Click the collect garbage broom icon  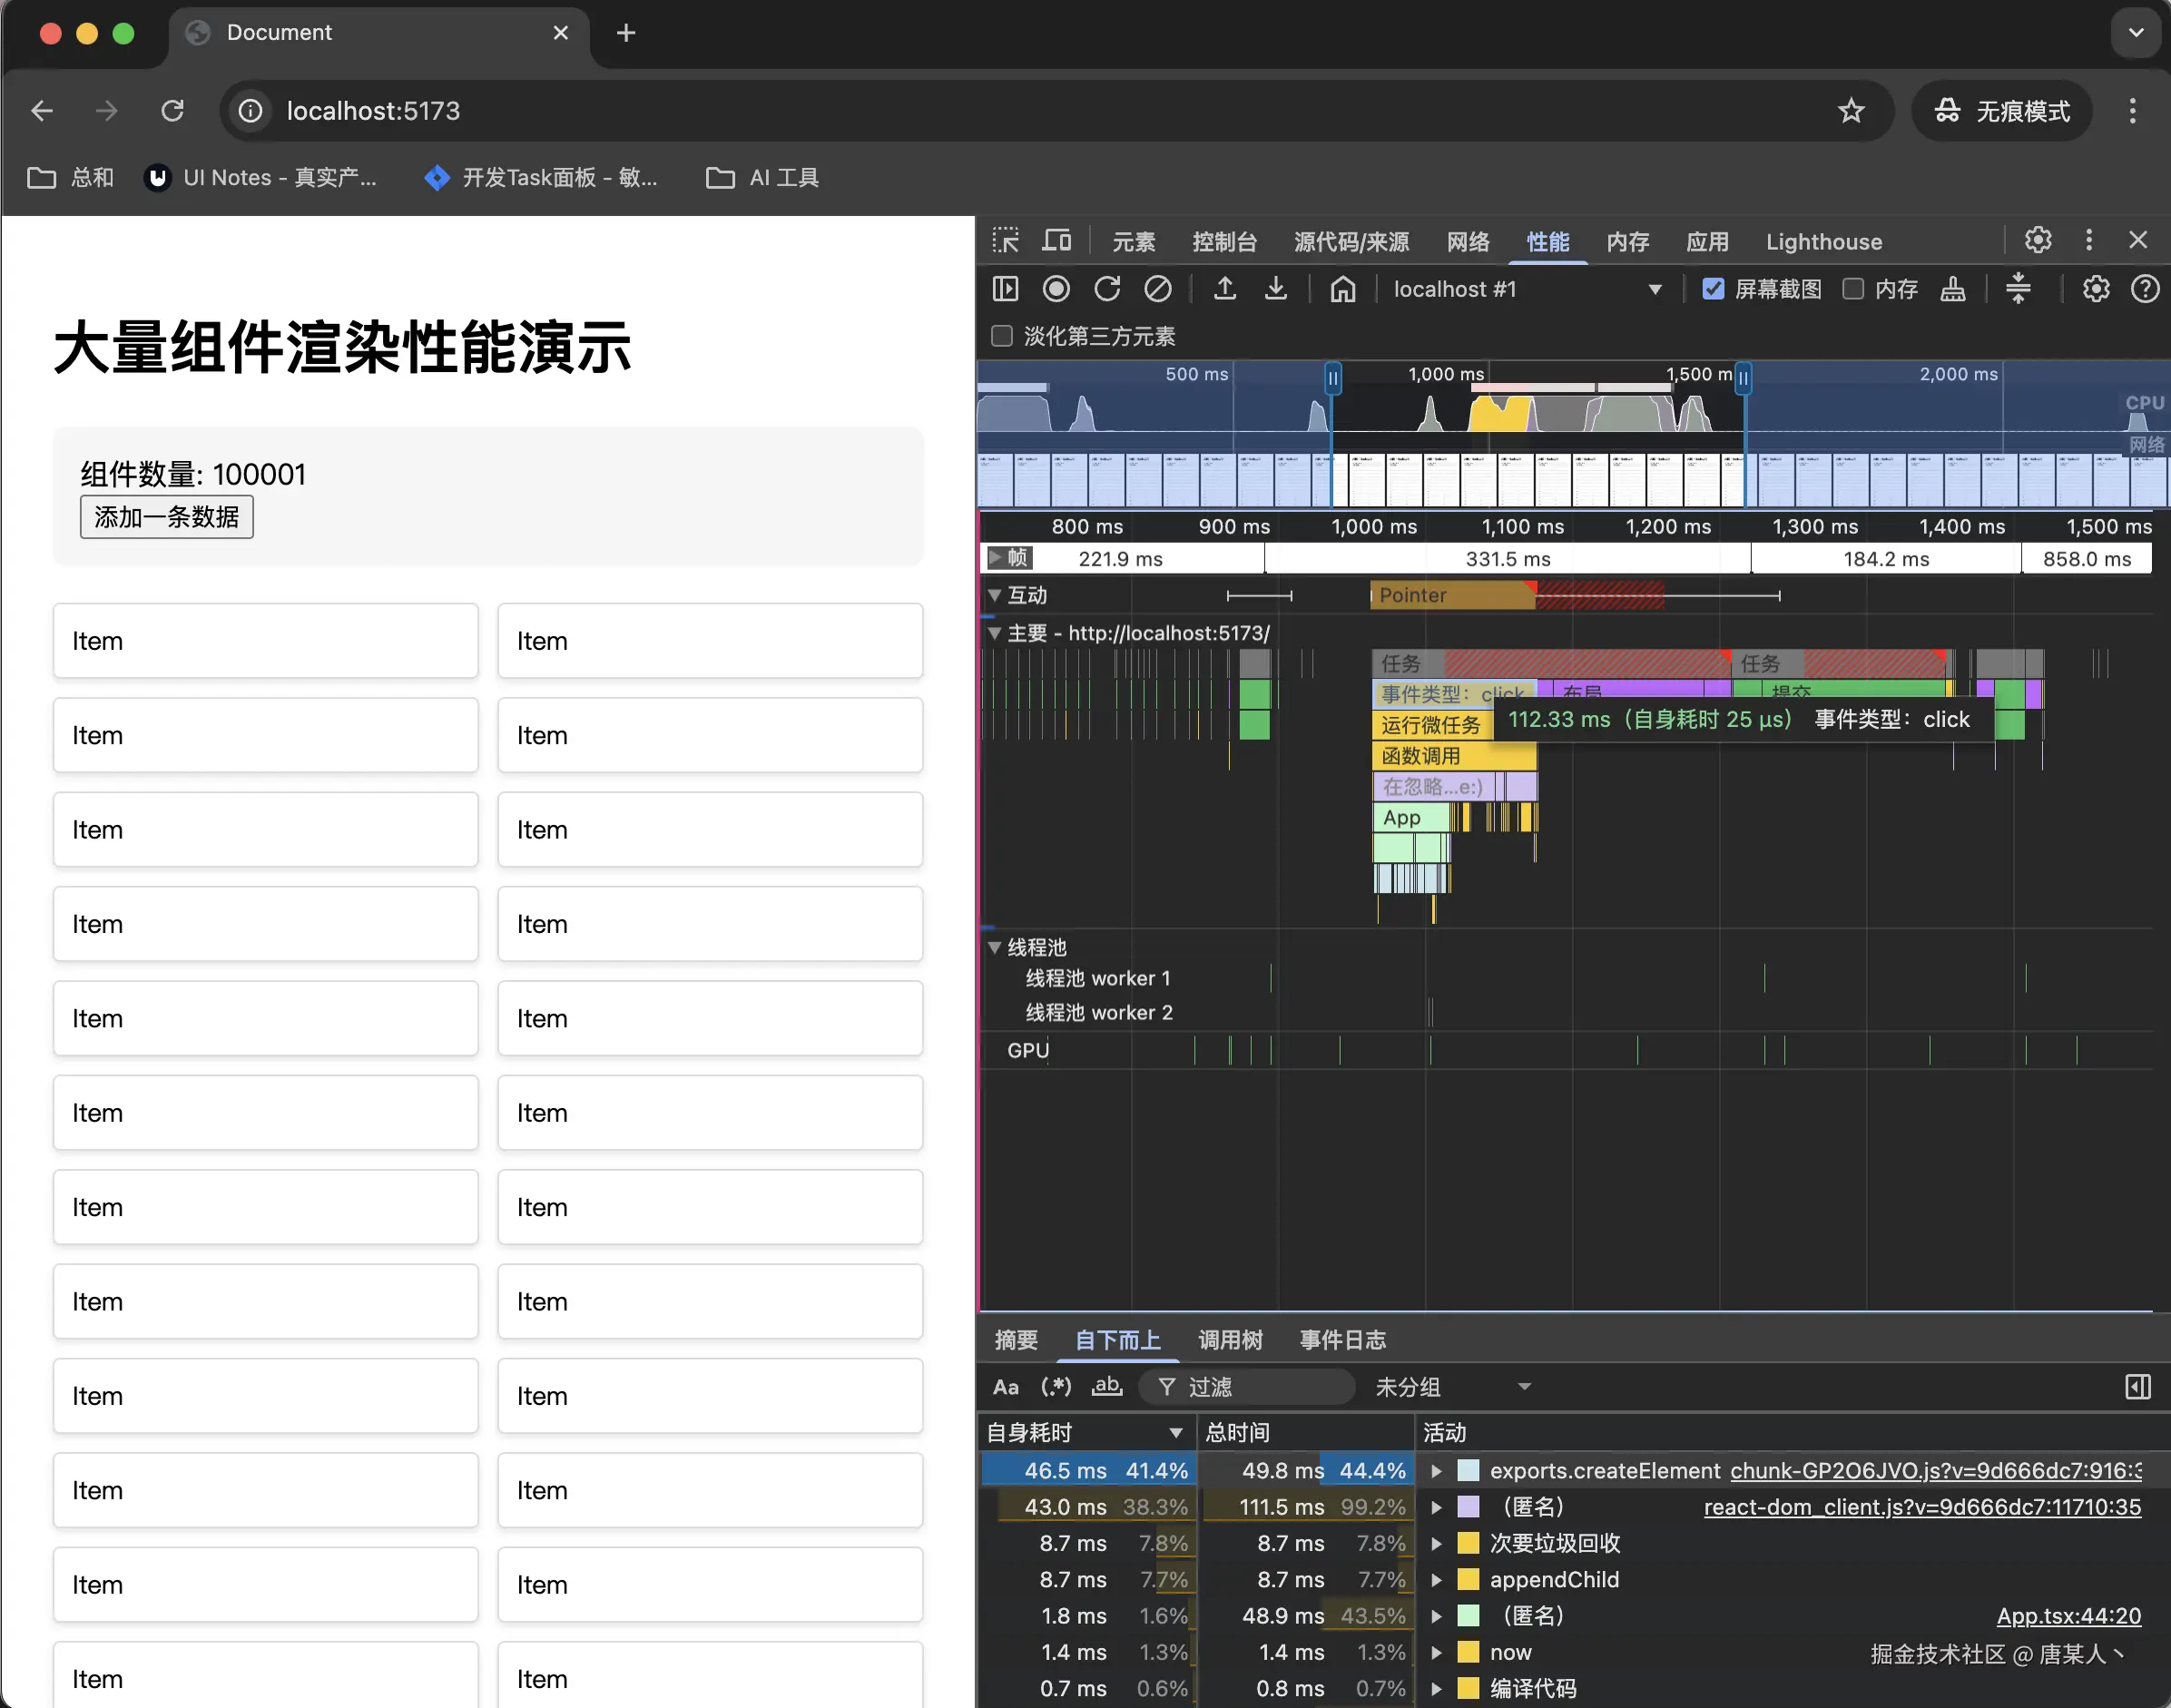(1952, 289)
